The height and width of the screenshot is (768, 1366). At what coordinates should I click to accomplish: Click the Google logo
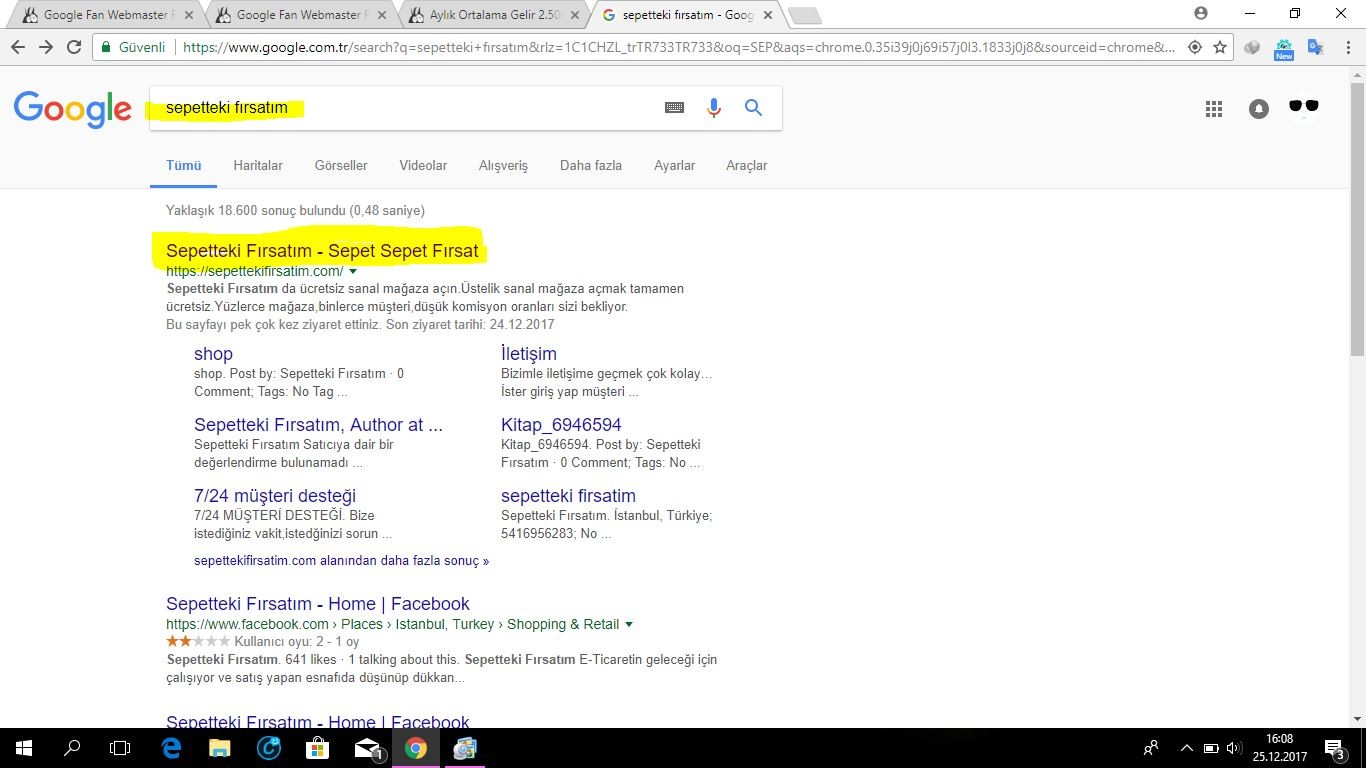[x=73, y=109]
